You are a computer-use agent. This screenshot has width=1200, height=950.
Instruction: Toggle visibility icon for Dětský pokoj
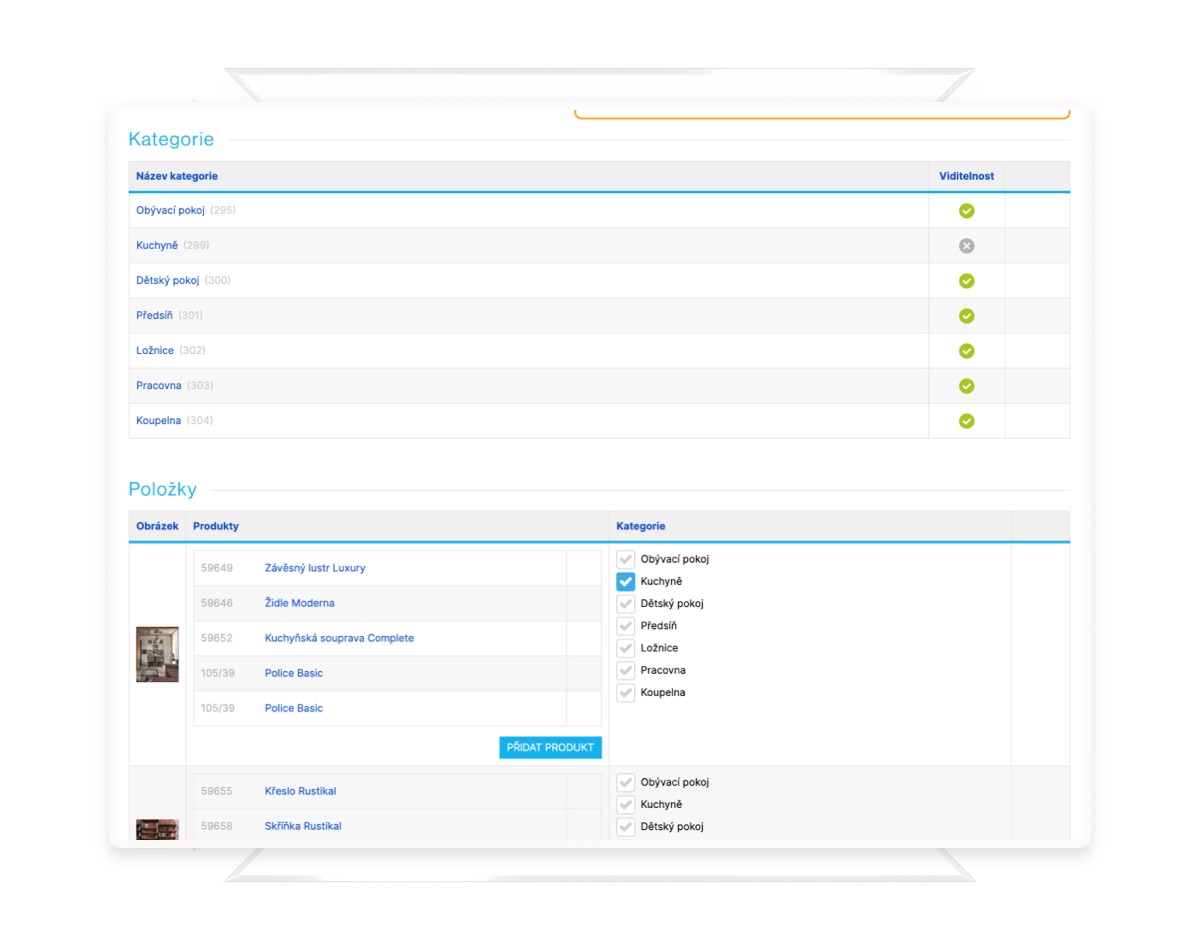pos(966,281)
